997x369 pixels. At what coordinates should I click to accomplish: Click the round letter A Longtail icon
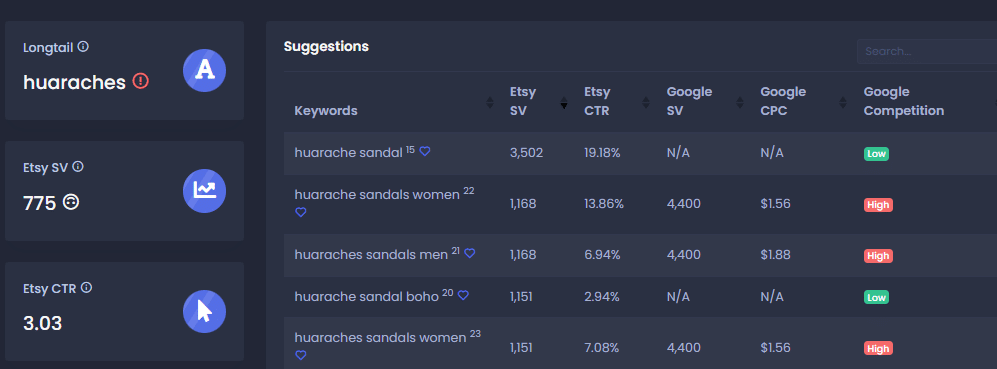click(x=205, y=70)
